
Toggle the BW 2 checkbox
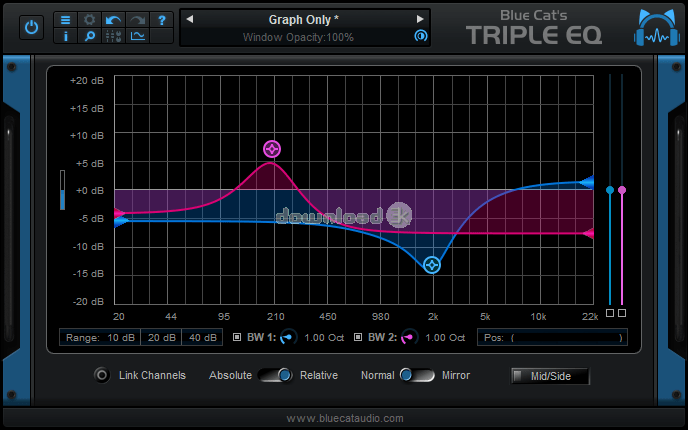coord(358,337)
